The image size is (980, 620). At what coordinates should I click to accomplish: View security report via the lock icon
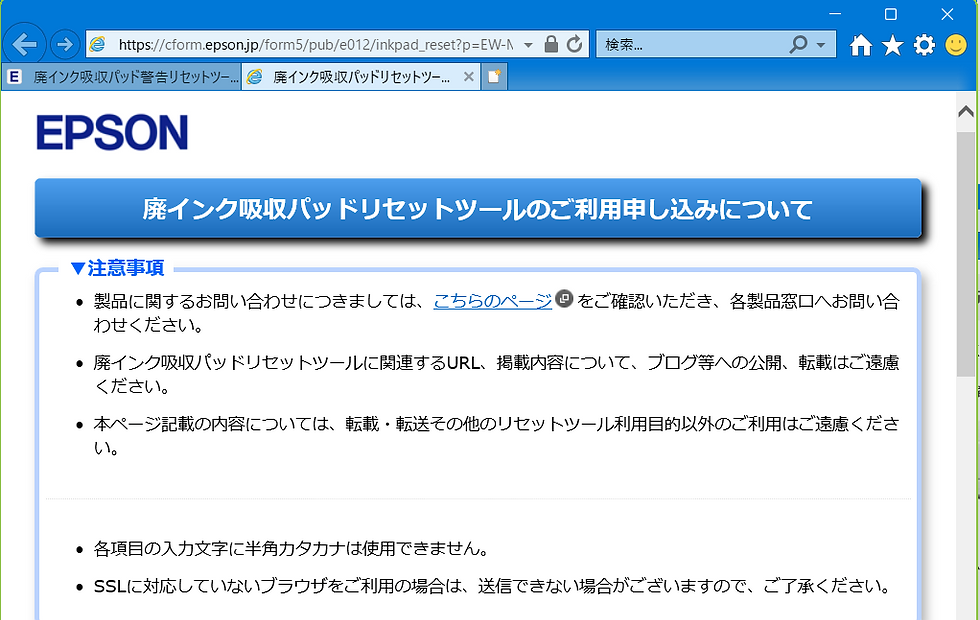(x=551, y=44)
